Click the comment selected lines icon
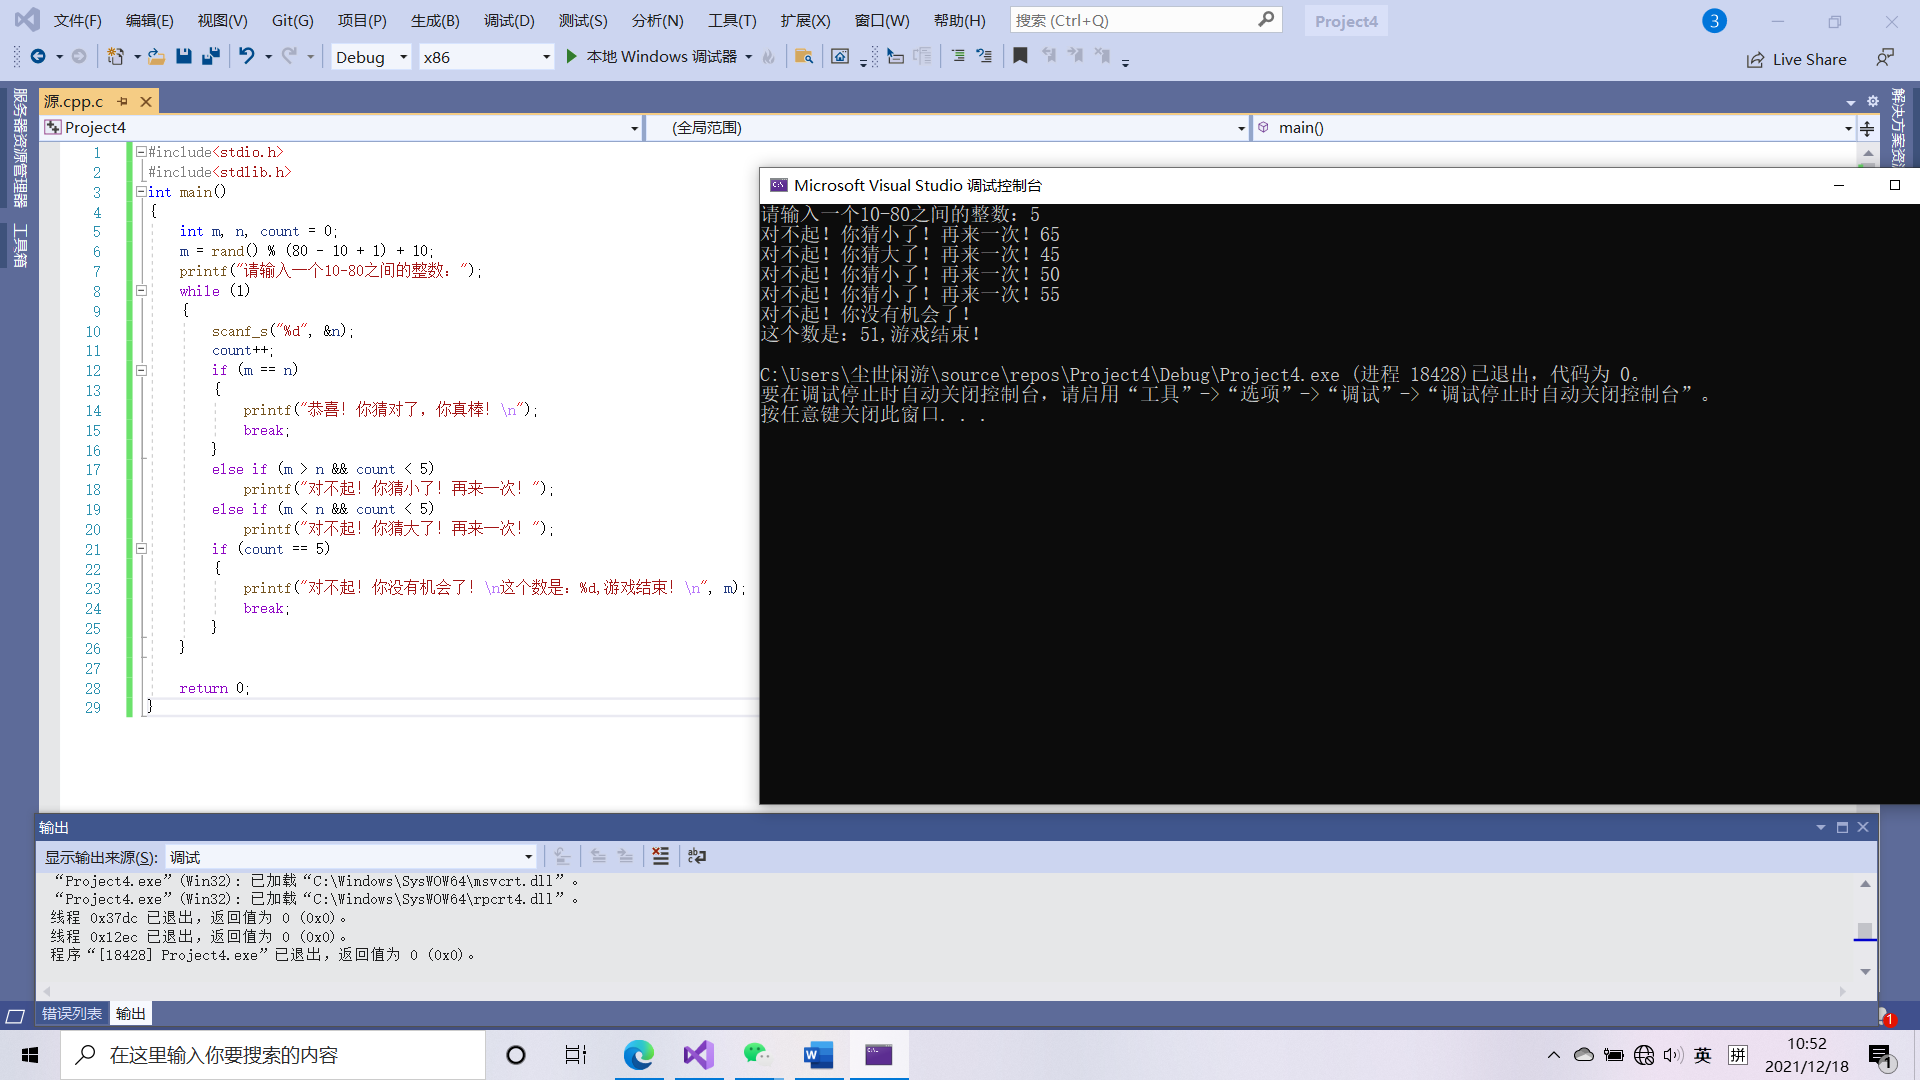The width and height of the screenshot is (1920, 1080). [957, 57]
